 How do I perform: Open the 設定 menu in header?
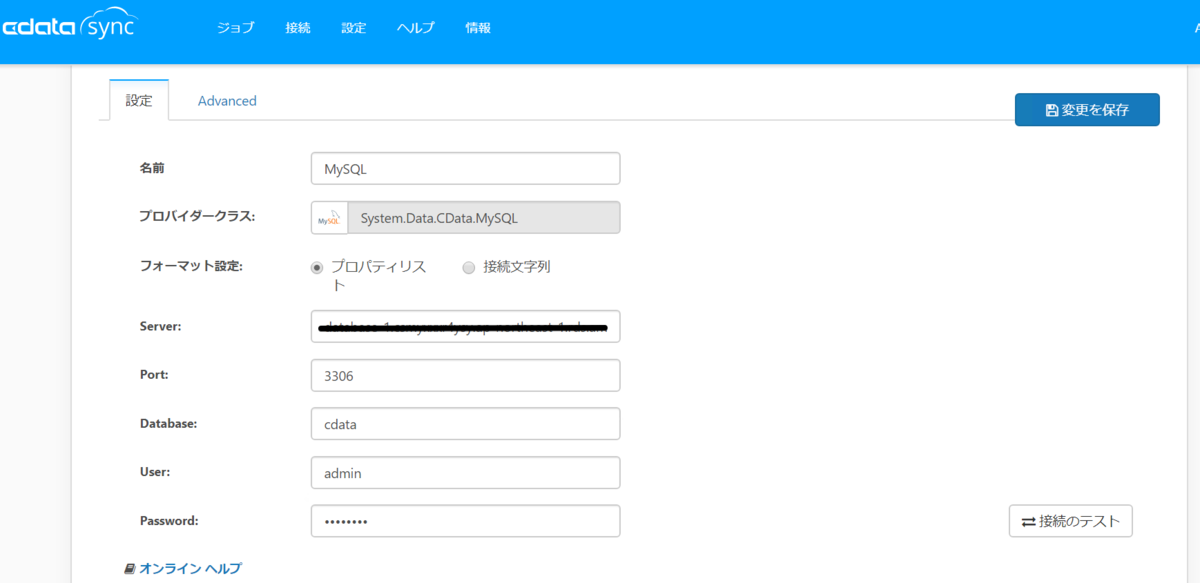(354, 28)
